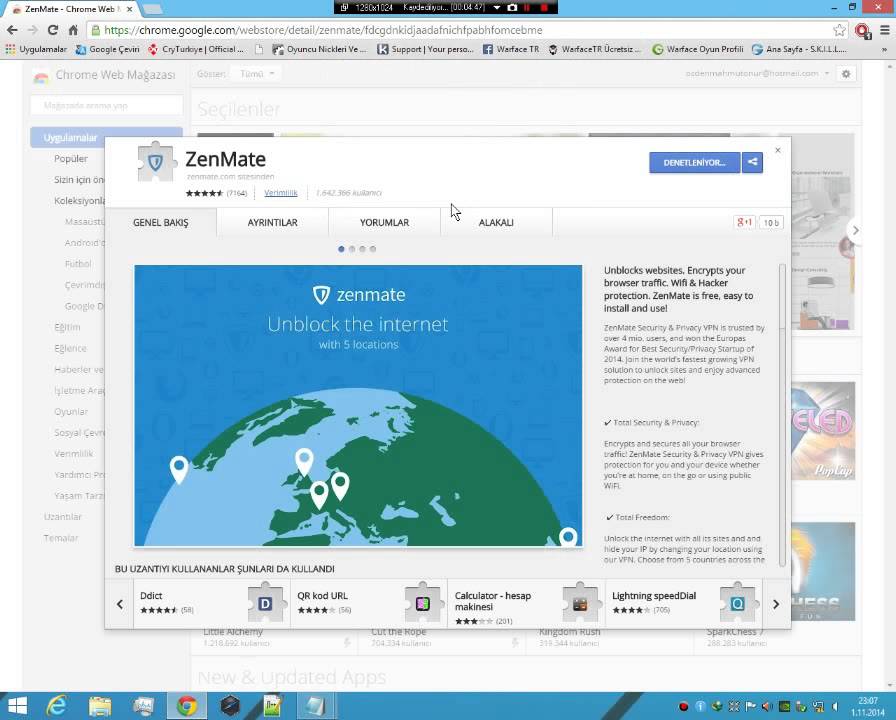Advance featured carousel with right chevron
Screen dimensions: 896x720
click(855, 230)
